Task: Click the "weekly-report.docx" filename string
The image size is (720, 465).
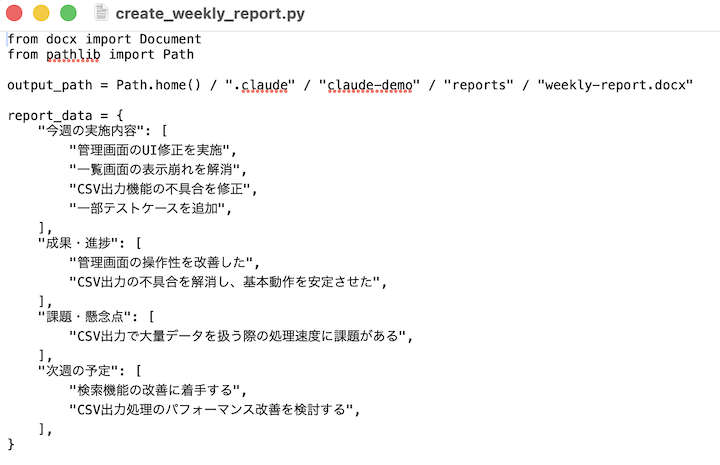Action: point(615,85)
